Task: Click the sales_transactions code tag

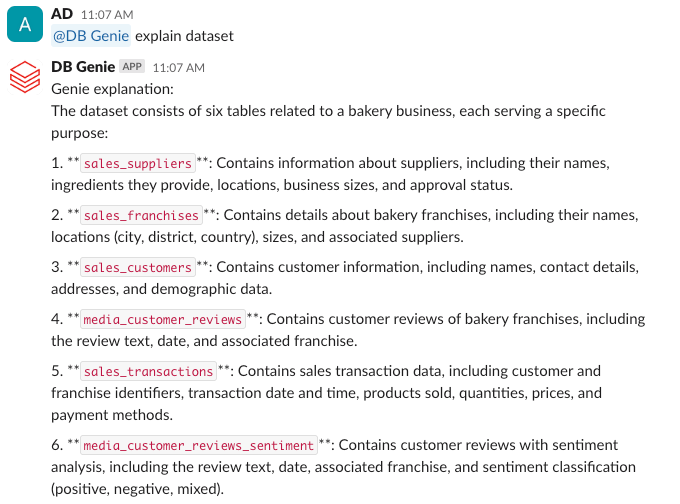Action: click(x=148, y=371)
